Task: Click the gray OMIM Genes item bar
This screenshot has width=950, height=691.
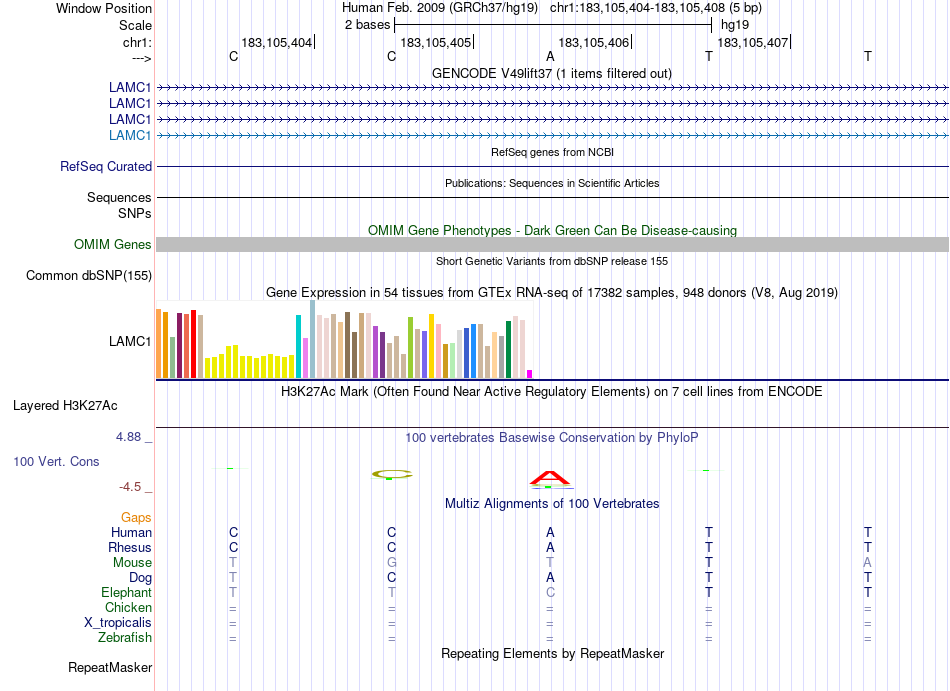Action: click(552, 244)
